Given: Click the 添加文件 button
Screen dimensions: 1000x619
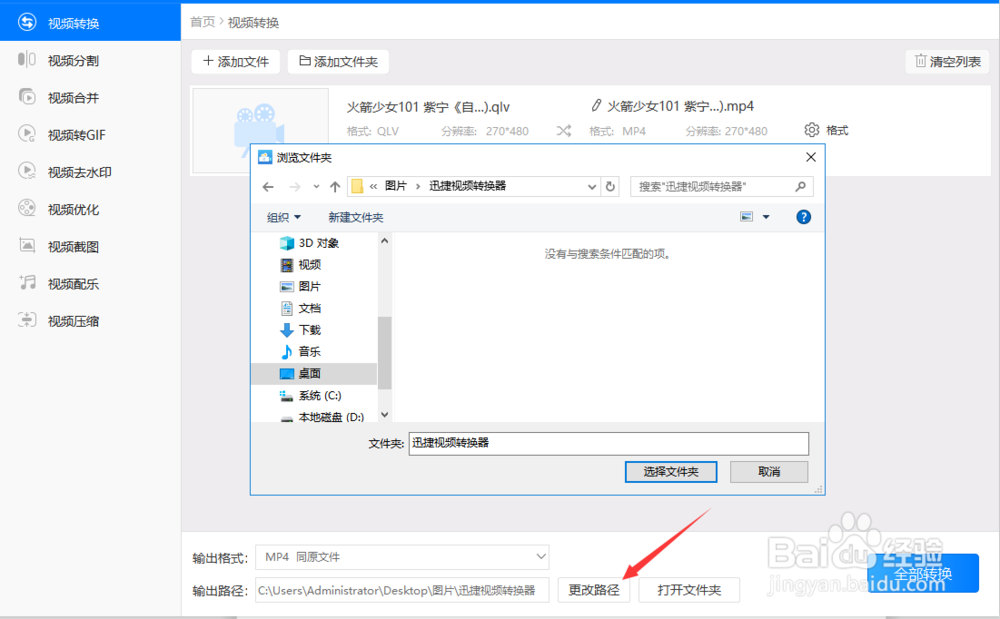Looking at the screenshot, I should pos(235,61).
